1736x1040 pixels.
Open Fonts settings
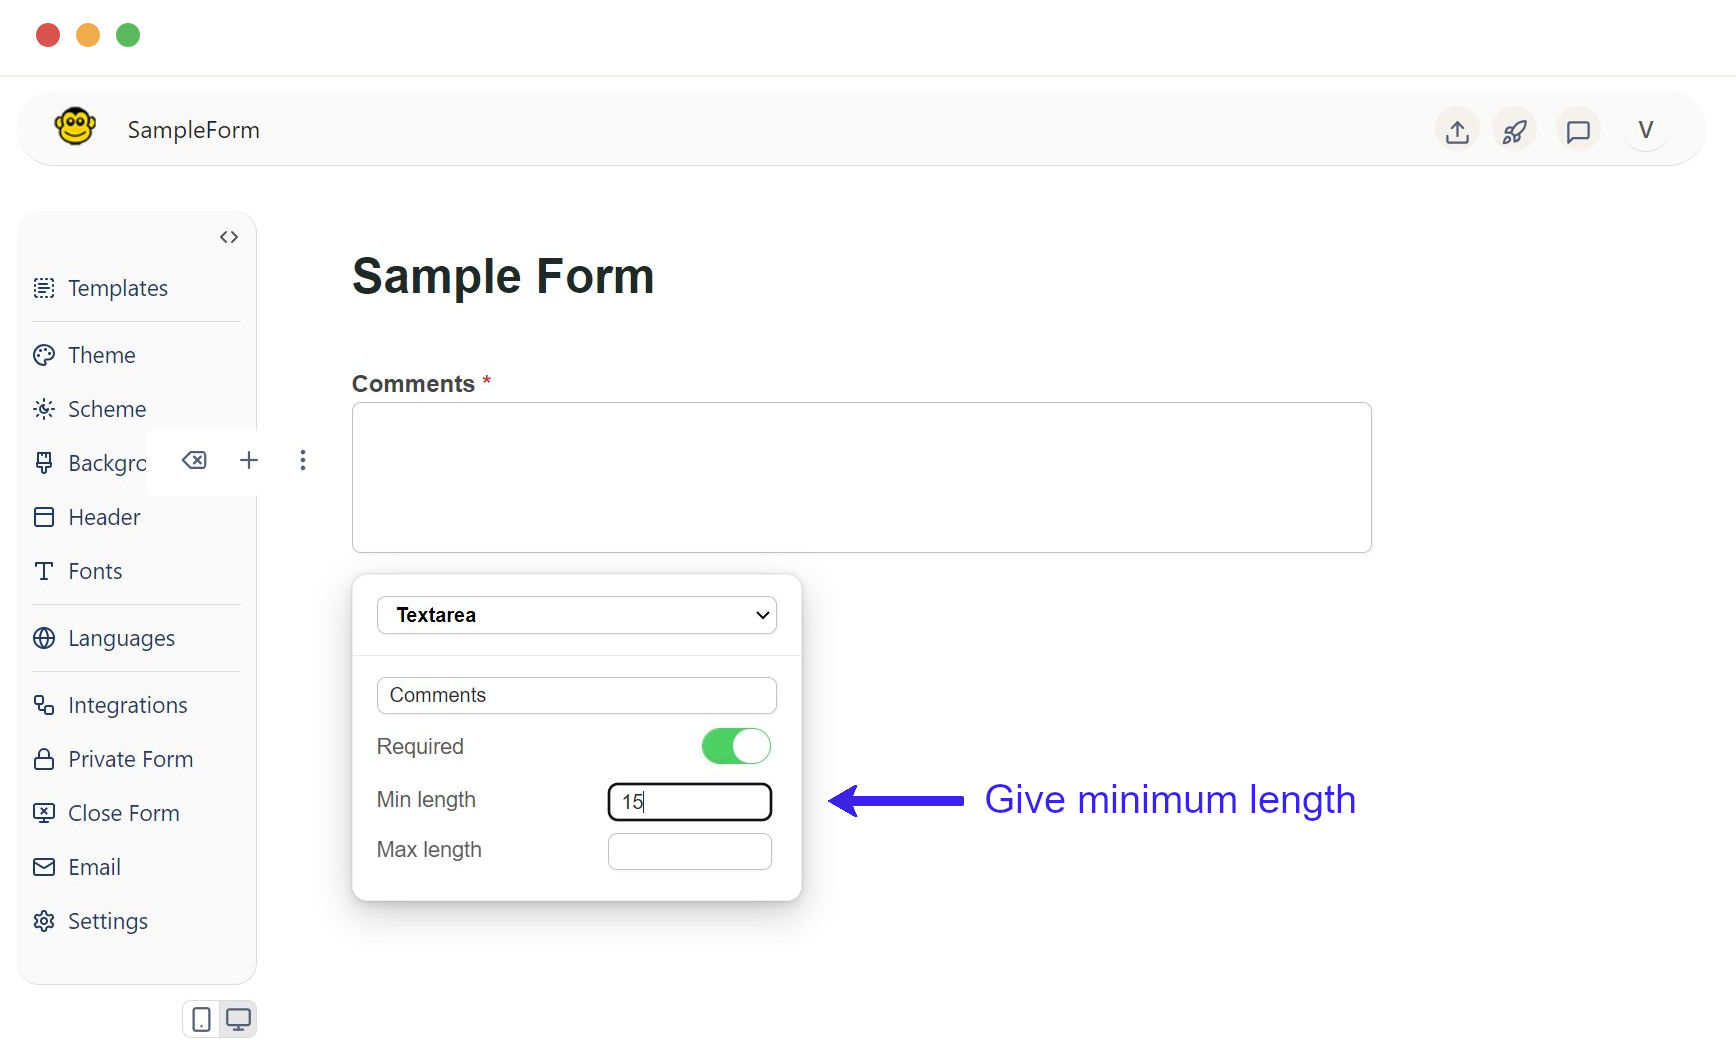(x=94, y=571)
